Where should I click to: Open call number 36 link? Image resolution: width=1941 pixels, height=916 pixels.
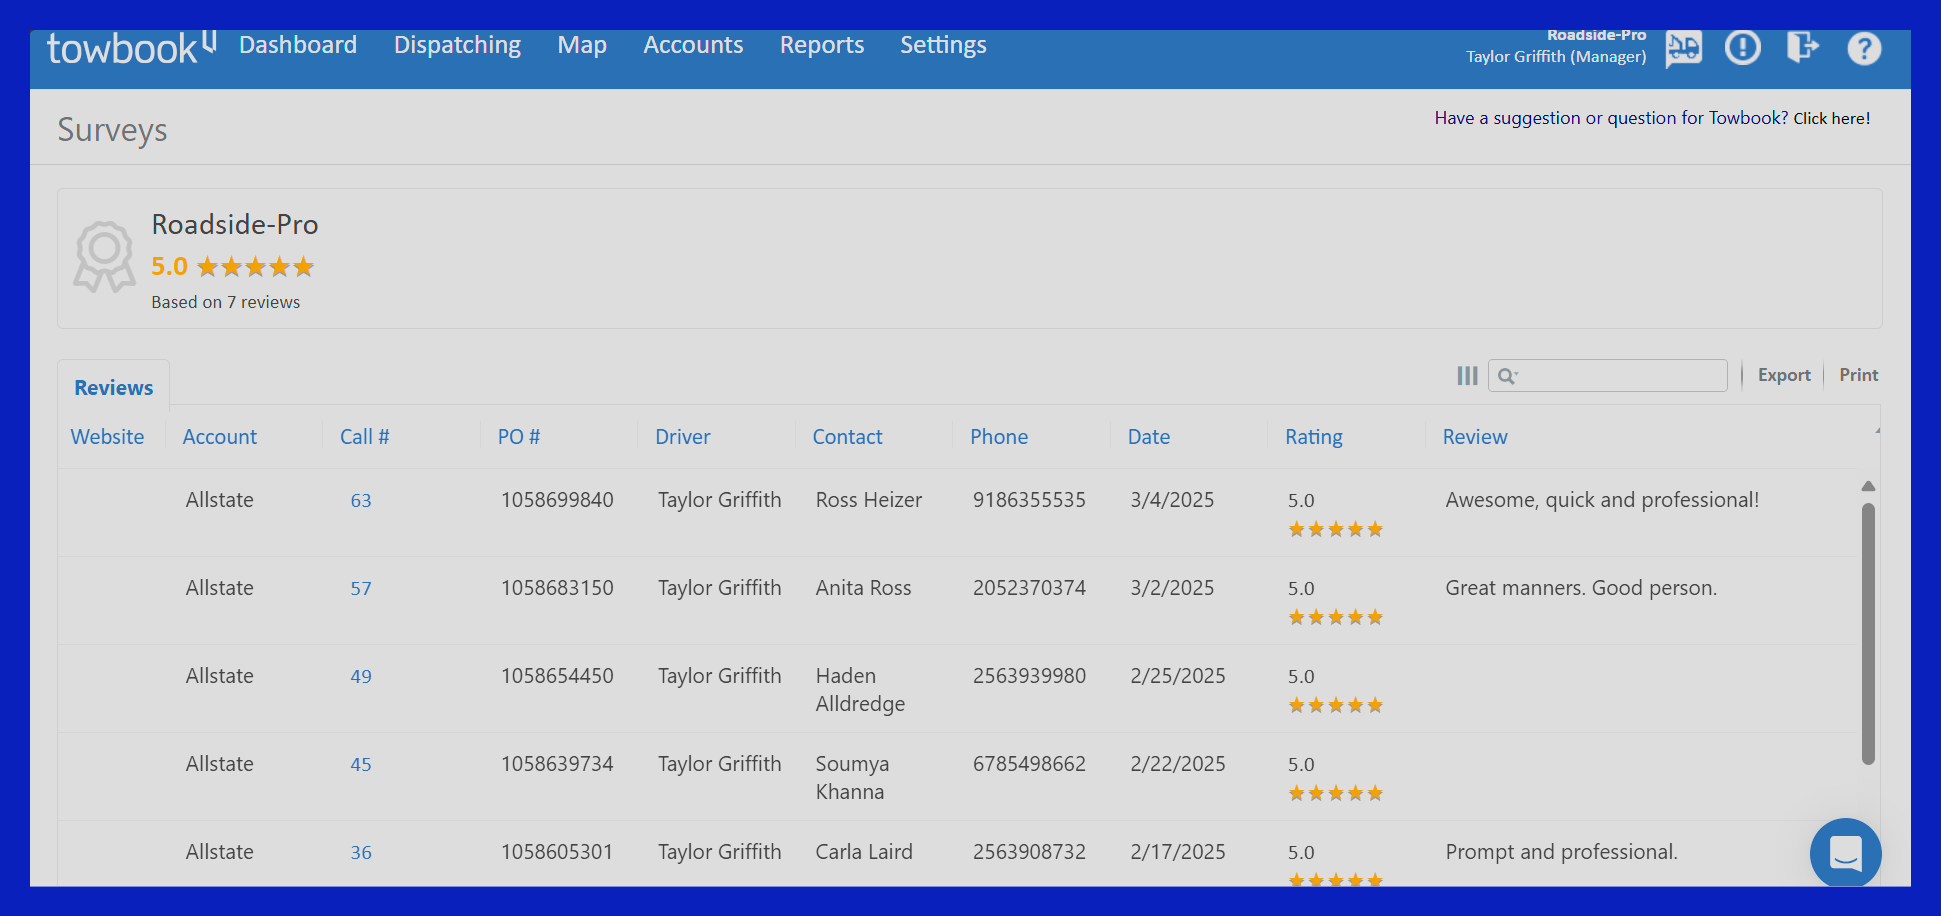click(x=360, y=853)
